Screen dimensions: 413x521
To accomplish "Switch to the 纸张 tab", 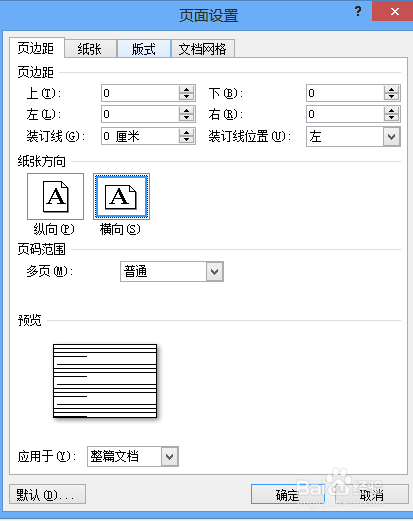I will (x=90, y=49).
